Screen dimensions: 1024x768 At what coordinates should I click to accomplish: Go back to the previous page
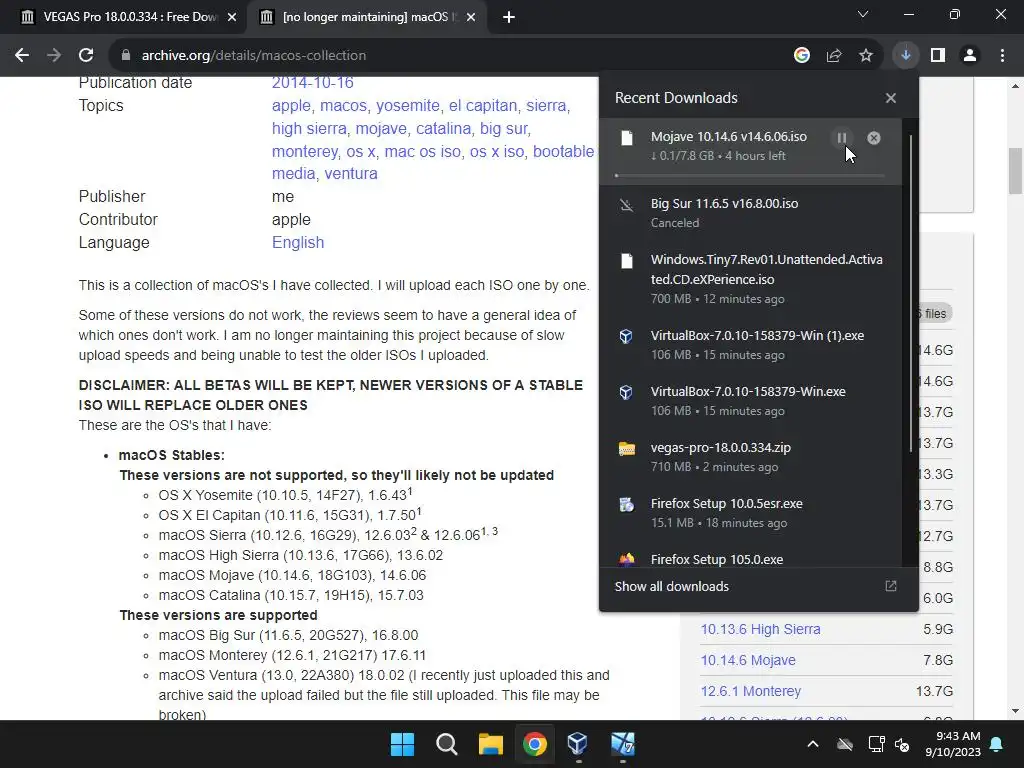point(22,56)
